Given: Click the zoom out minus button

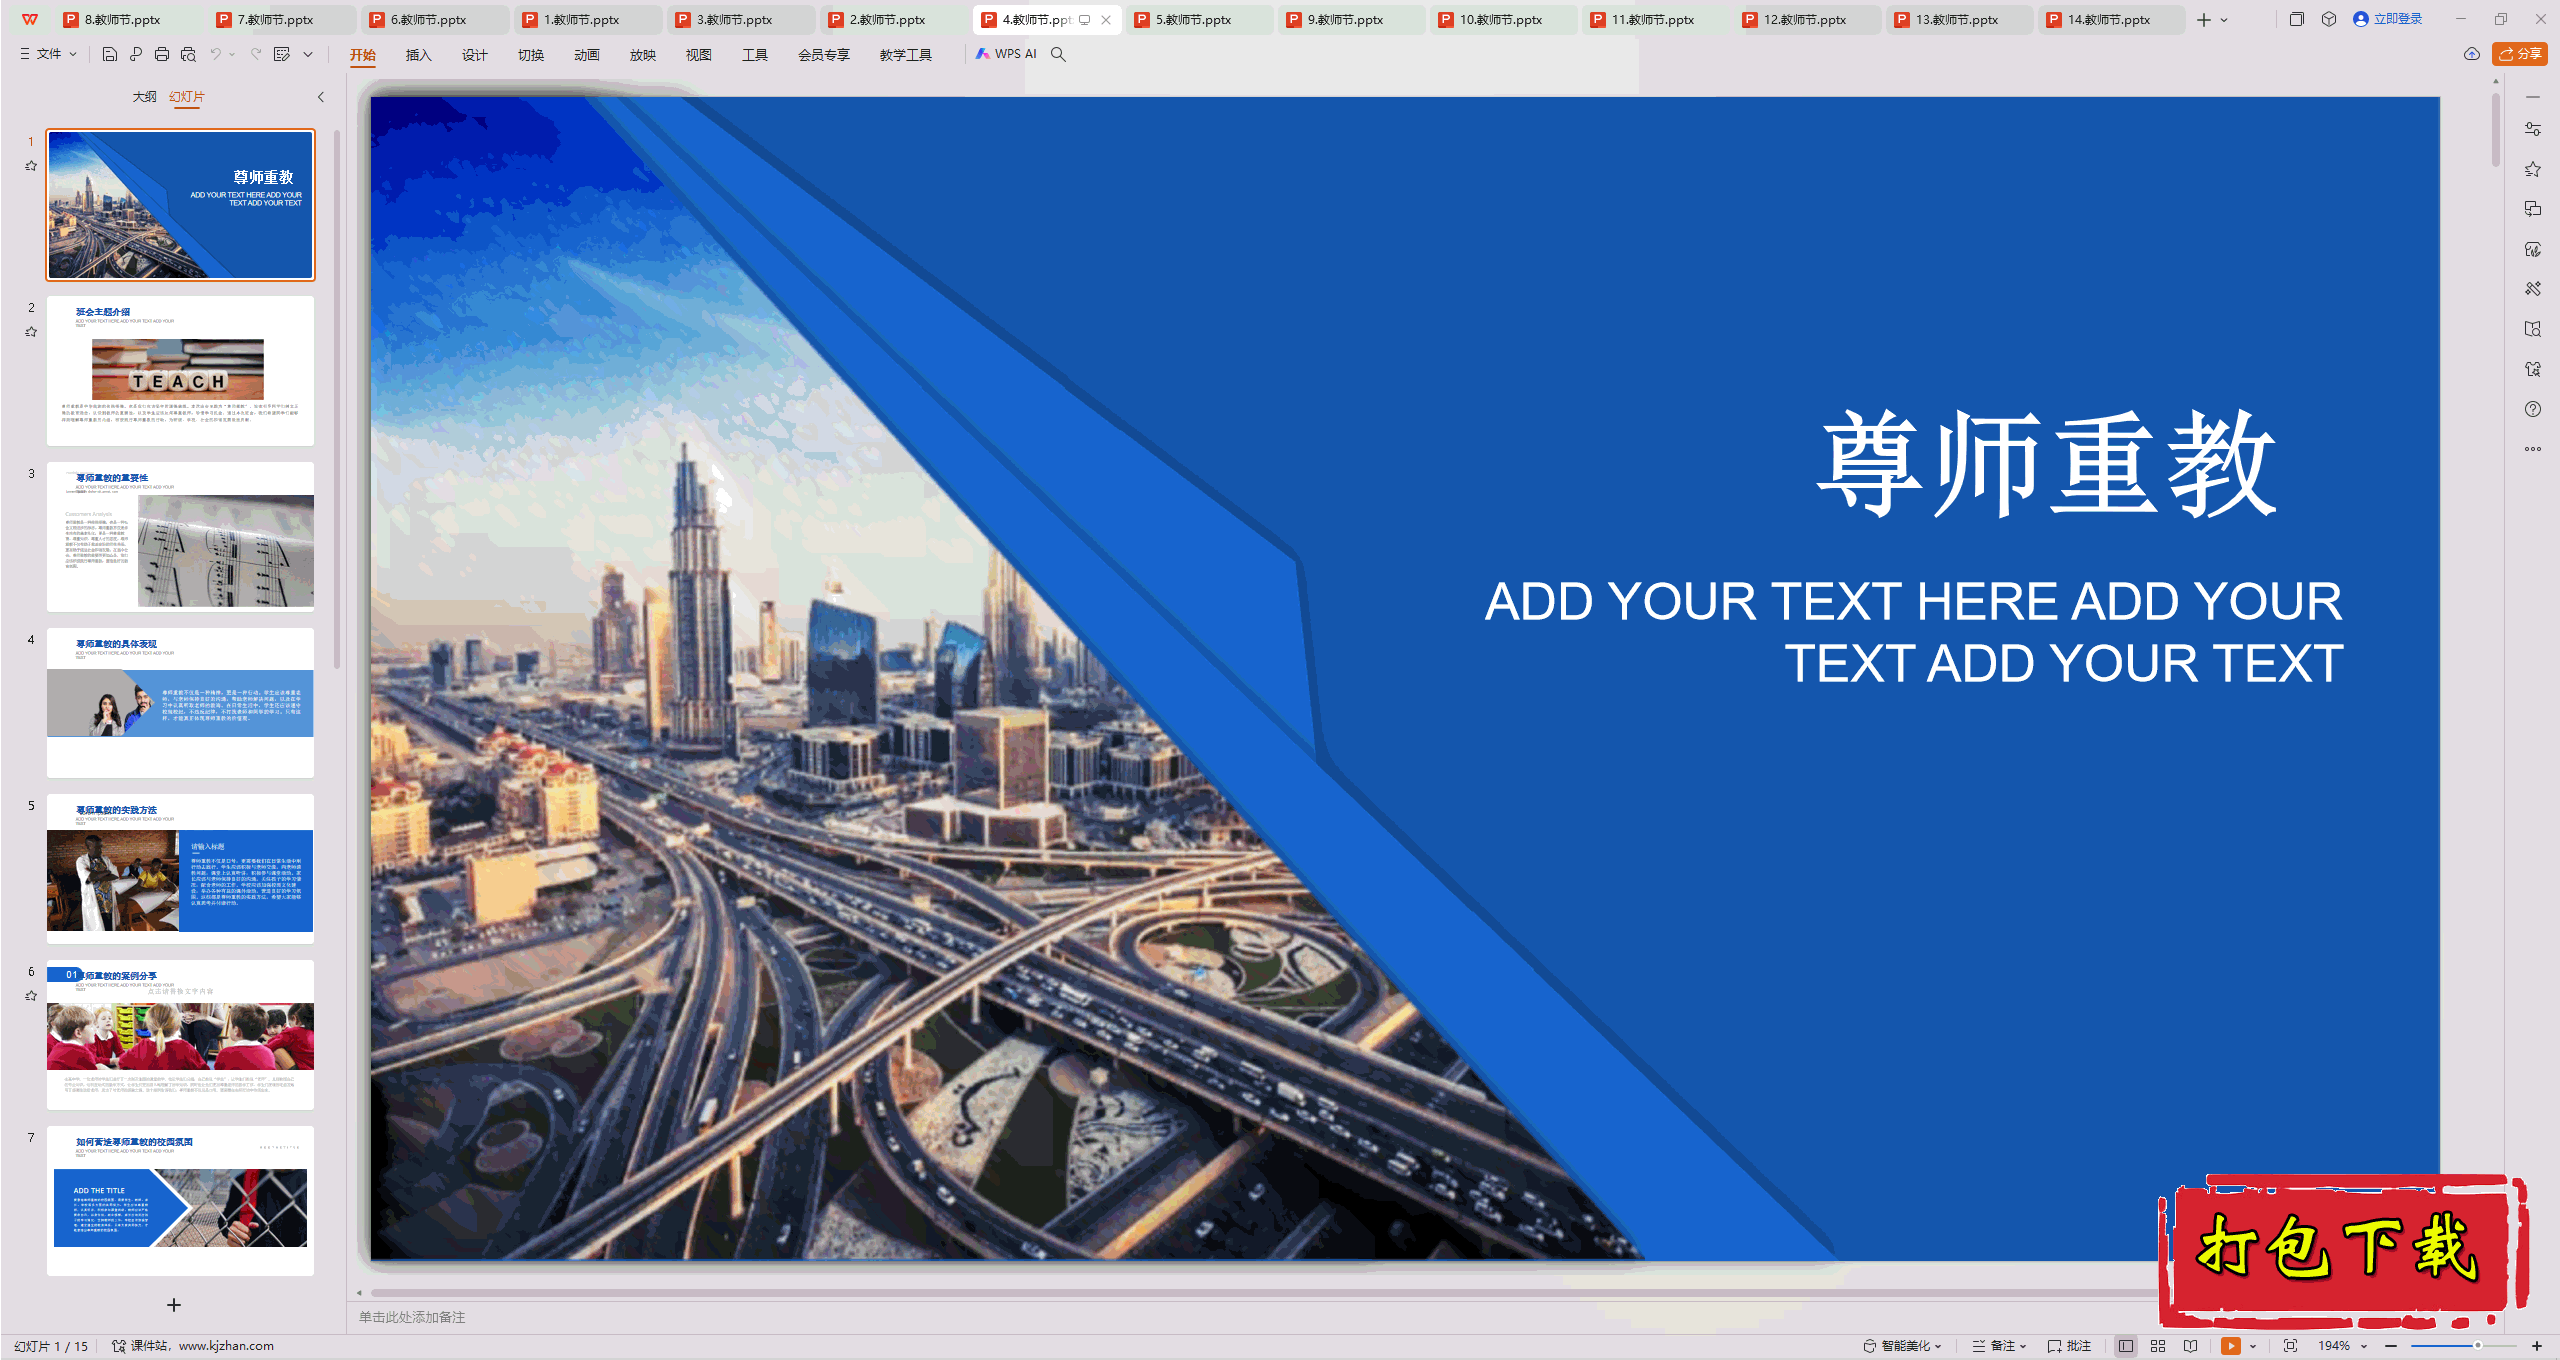Looking at the screenshot, I should tap(2391, 1346).
